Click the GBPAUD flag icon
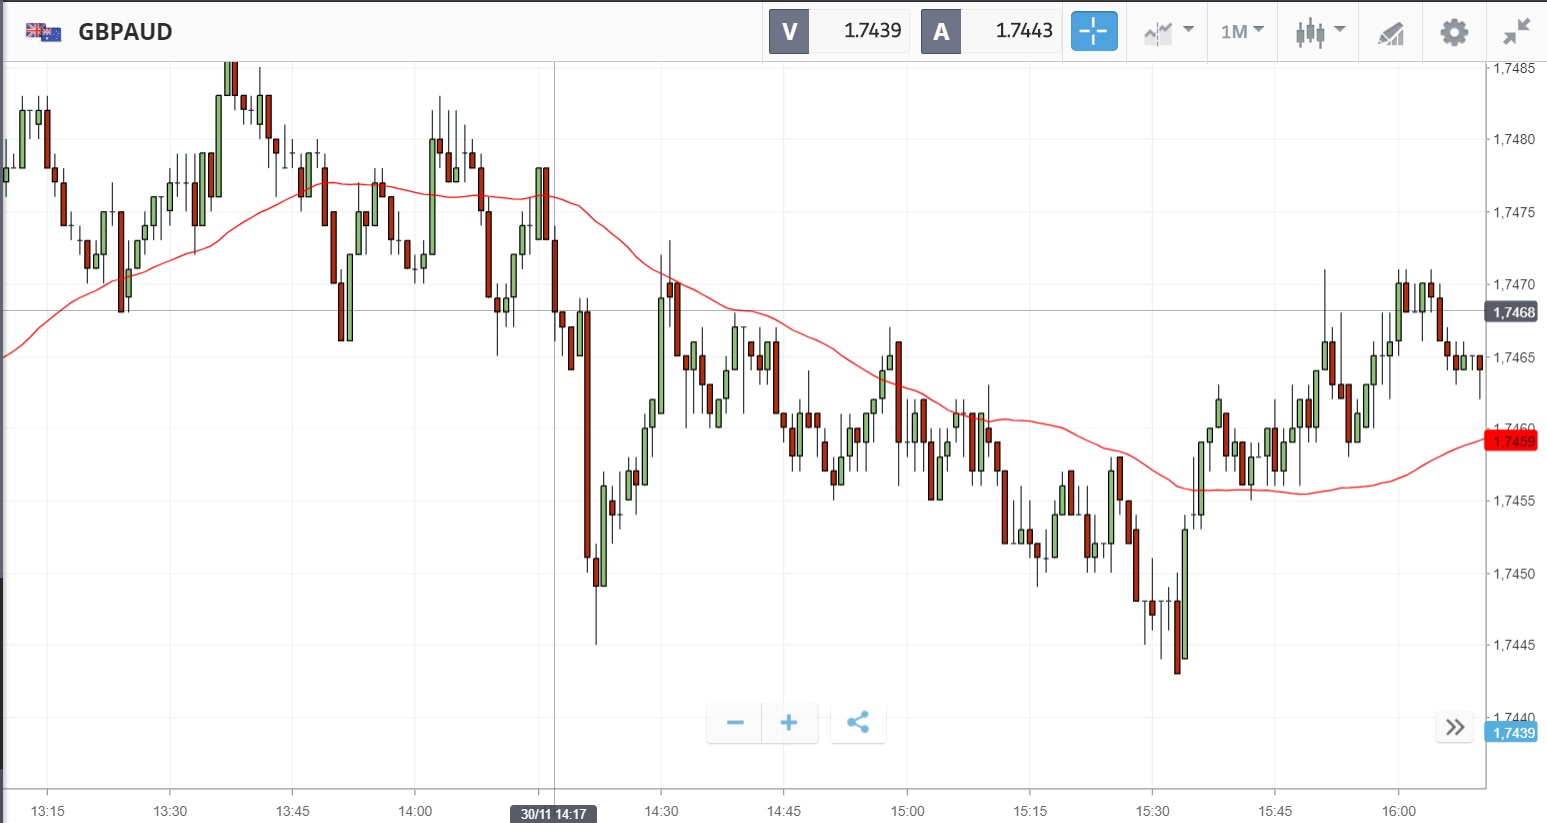This screenshot has width=1547, height=823. point(43,32)
